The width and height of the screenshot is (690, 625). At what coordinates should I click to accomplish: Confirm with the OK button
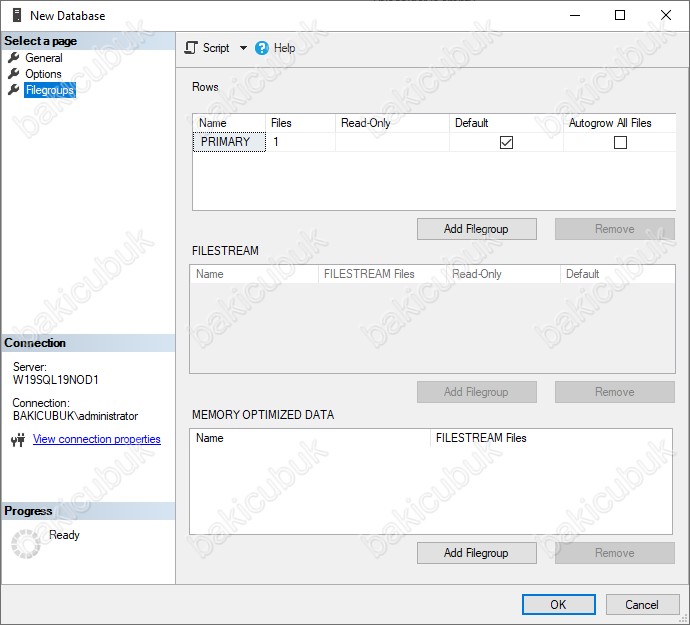pyautogui.click(x=559, y=604)
